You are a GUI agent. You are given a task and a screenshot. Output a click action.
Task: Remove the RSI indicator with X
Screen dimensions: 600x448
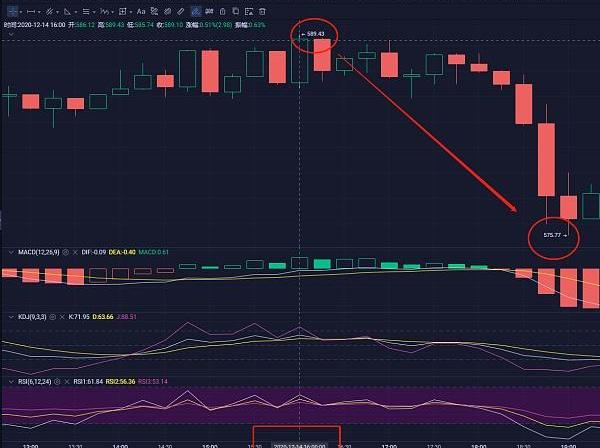pyautogui.click(x=67, y=381)
